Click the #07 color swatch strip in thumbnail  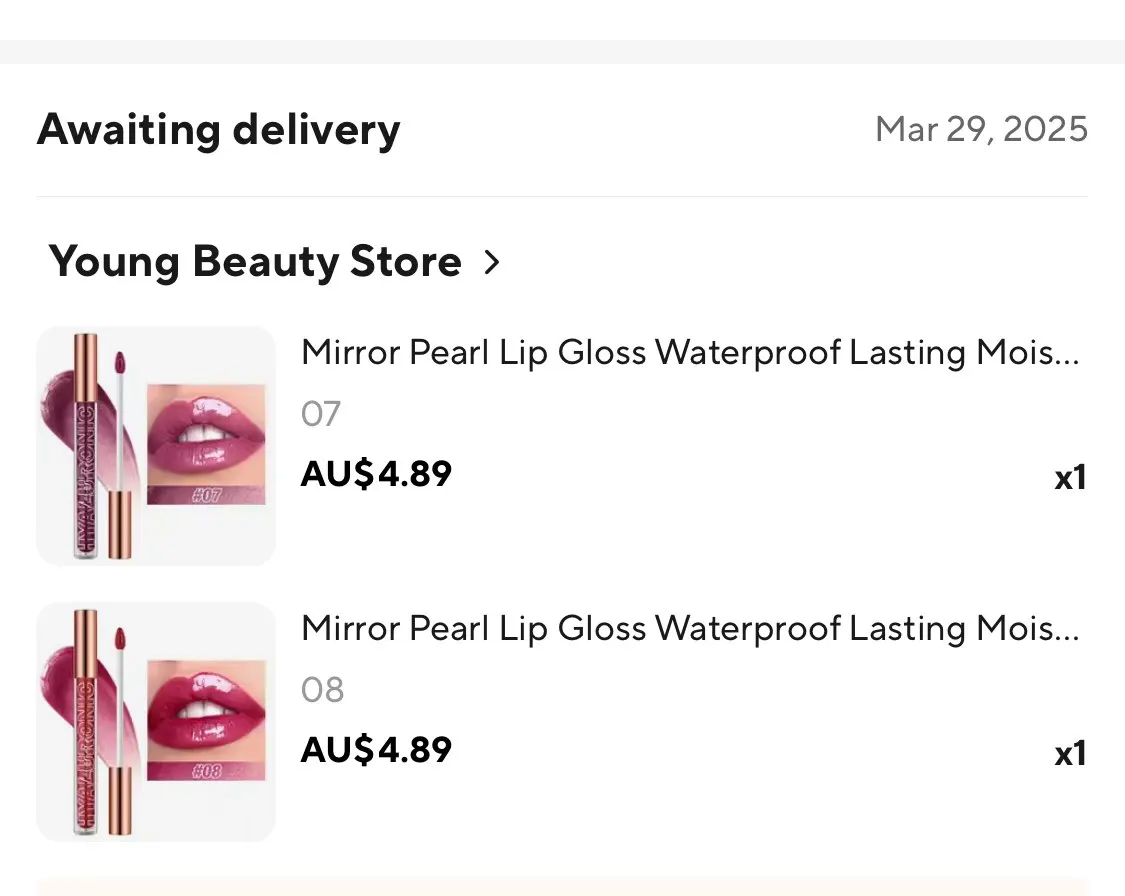[x=206, y=494]
